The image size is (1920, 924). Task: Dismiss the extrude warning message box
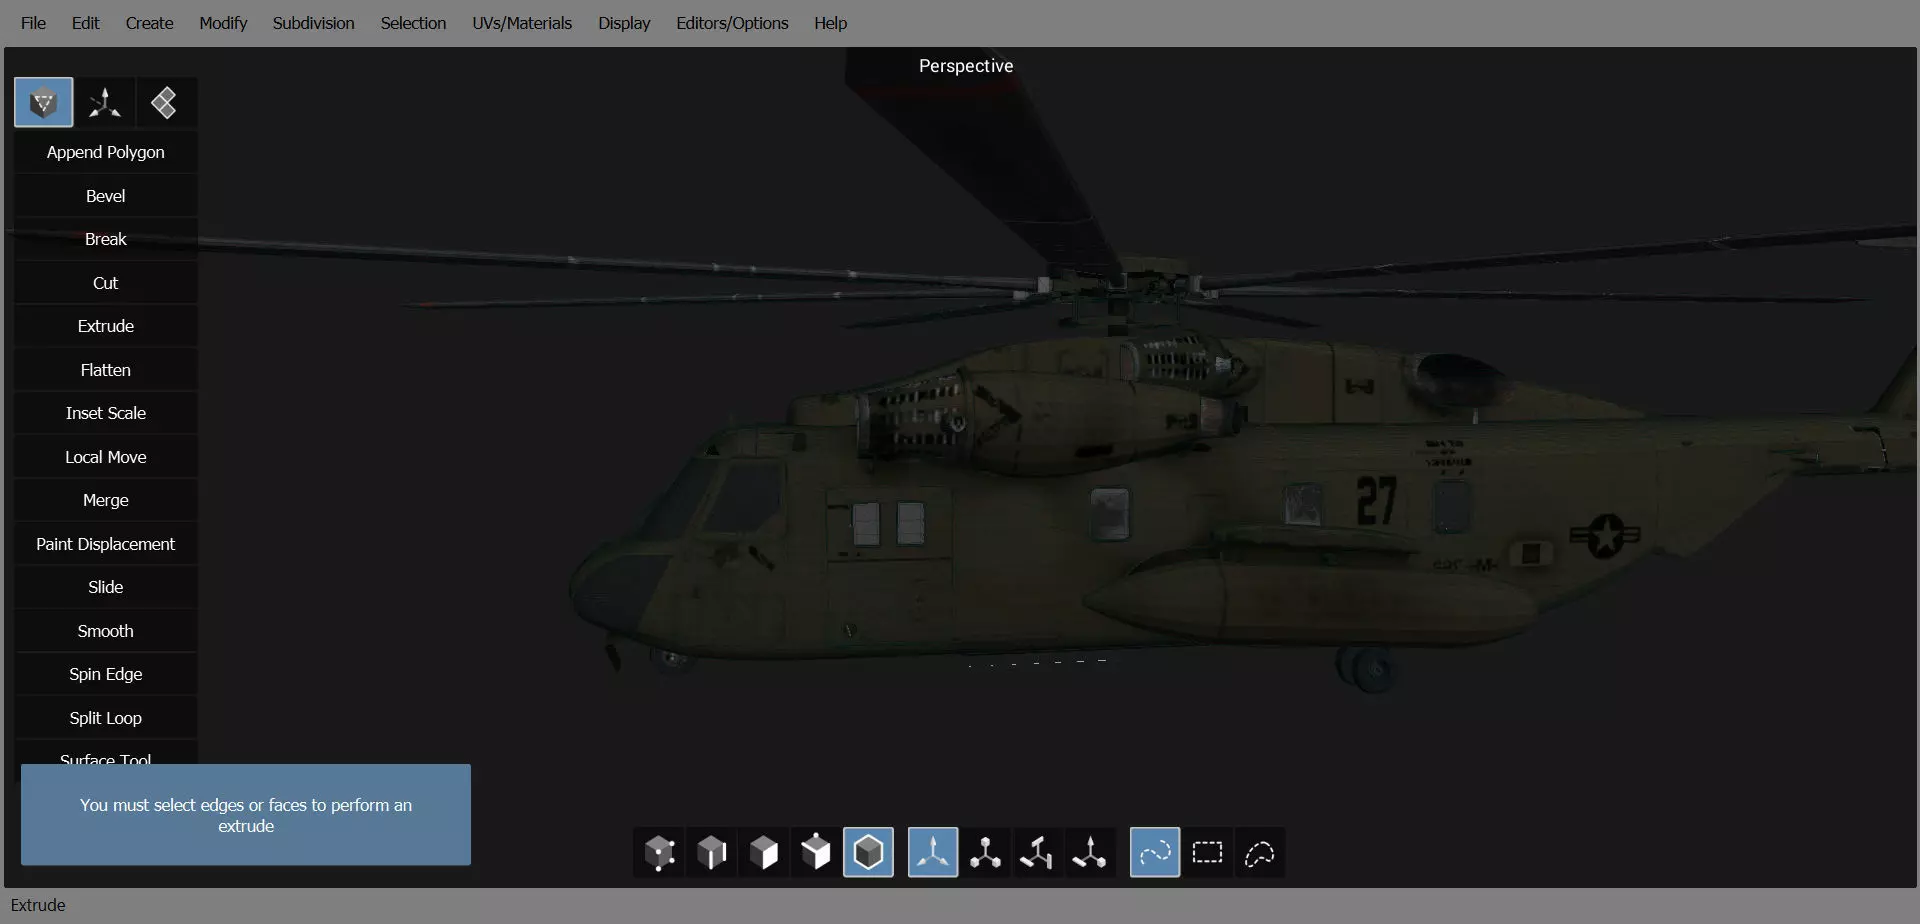pos(246,815)
